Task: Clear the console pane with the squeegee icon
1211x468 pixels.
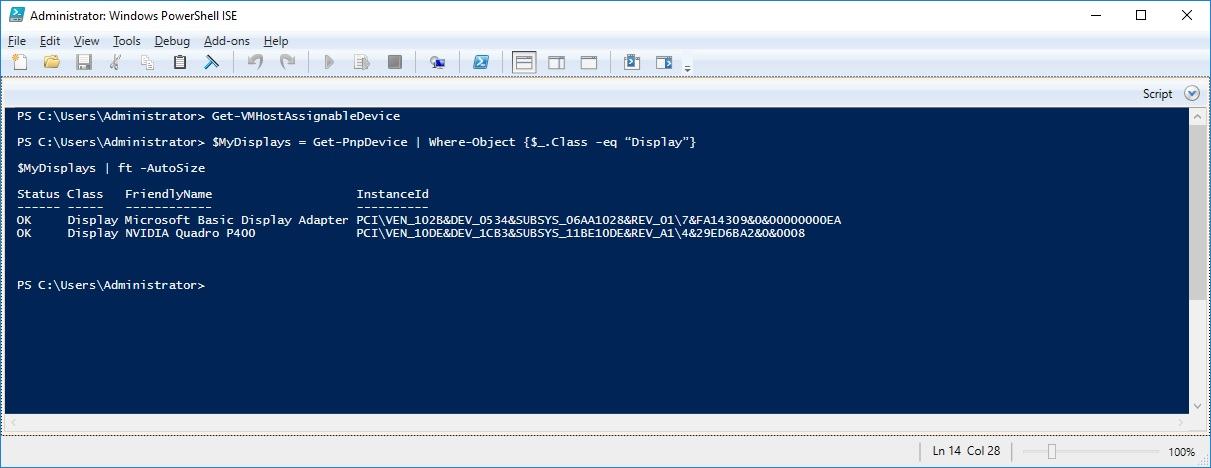Action: [212, 63]
